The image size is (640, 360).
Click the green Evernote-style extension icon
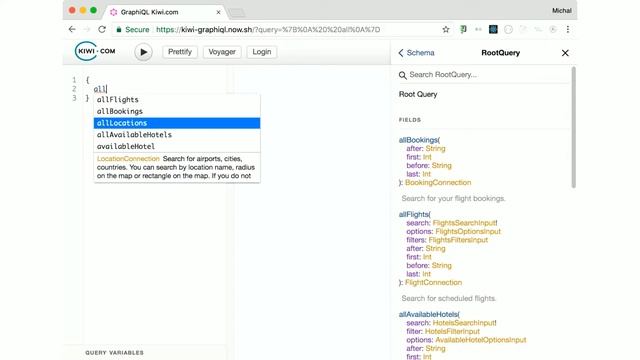pos(463,29)
